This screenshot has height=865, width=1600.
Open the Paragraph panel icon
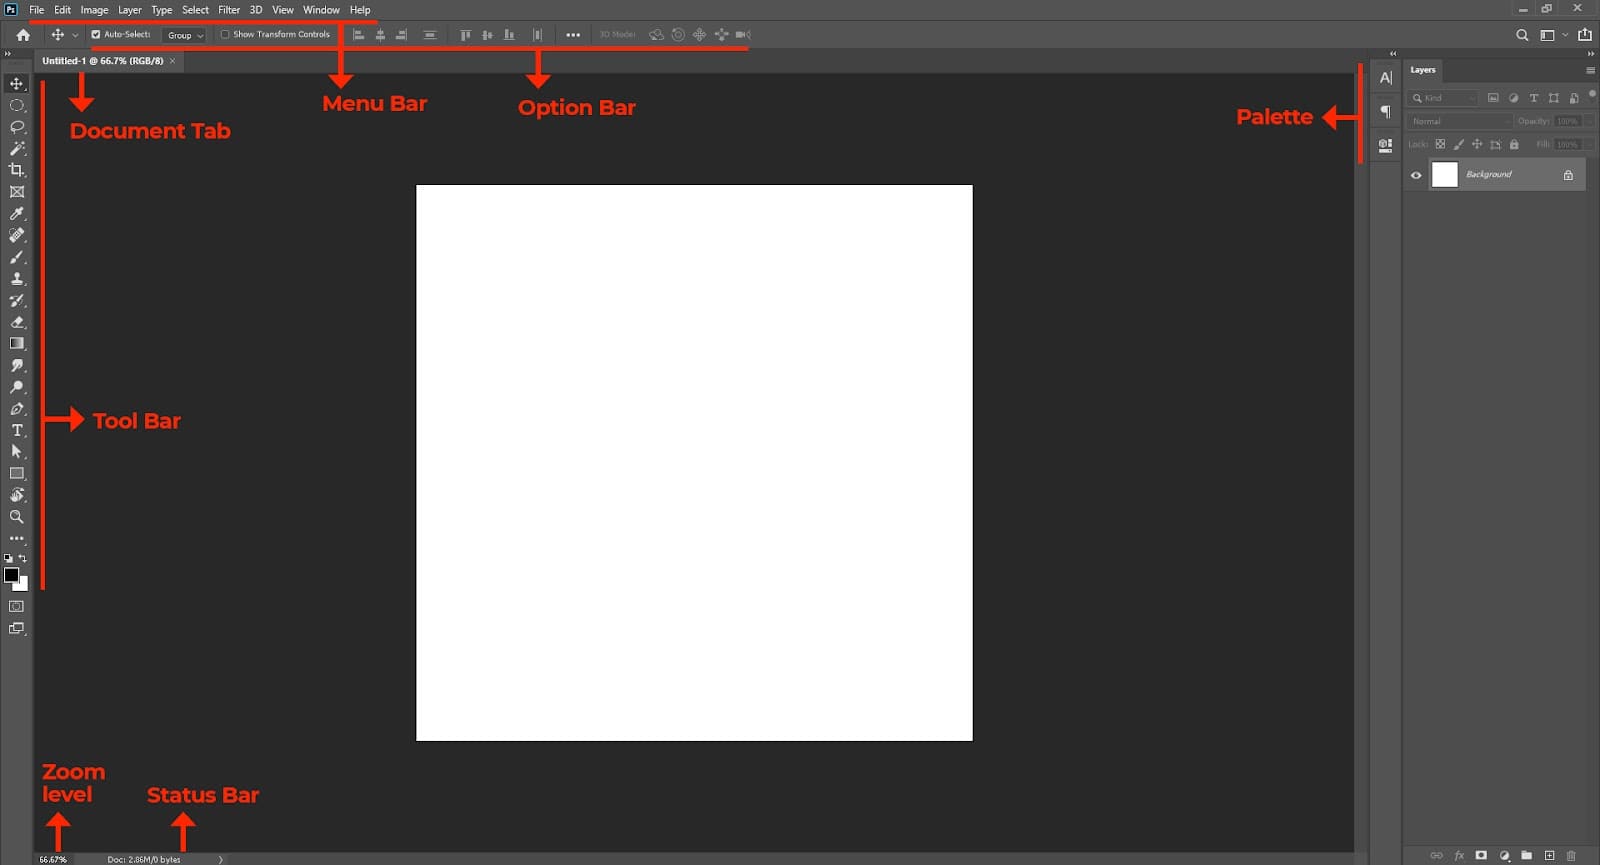1386,111
